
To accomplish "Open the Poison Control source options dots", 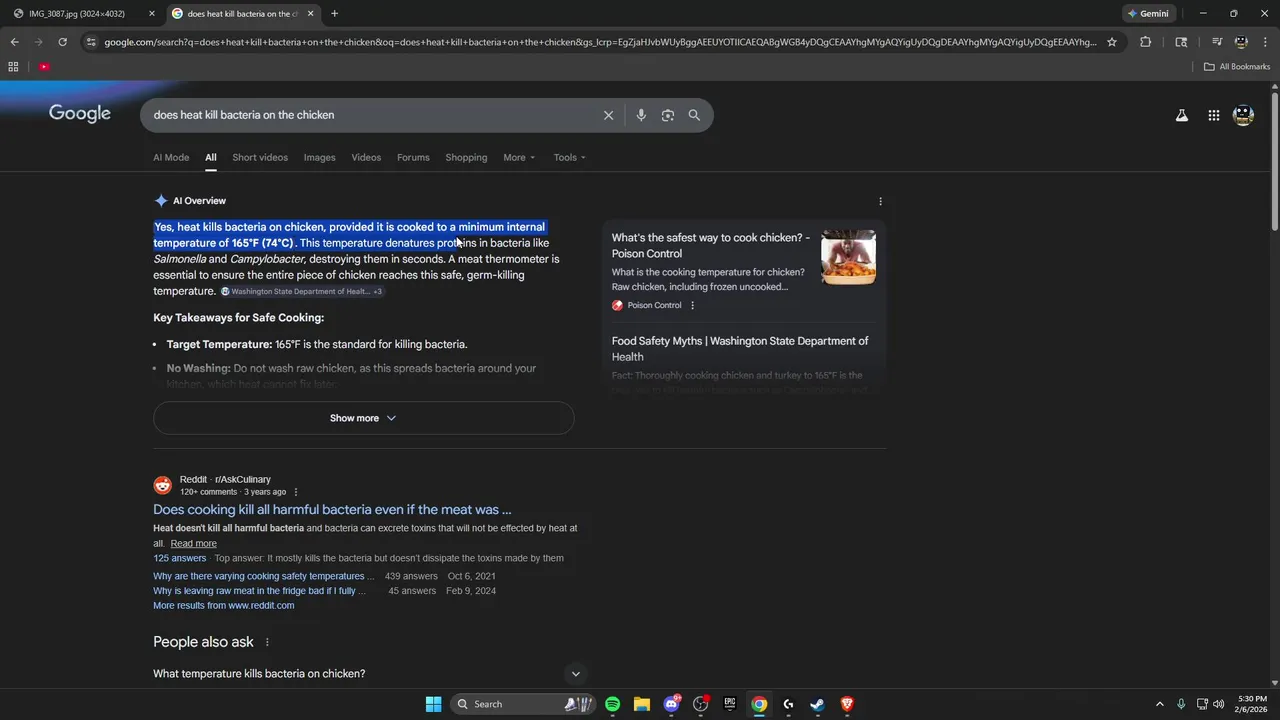I will (x=692, y=305).
